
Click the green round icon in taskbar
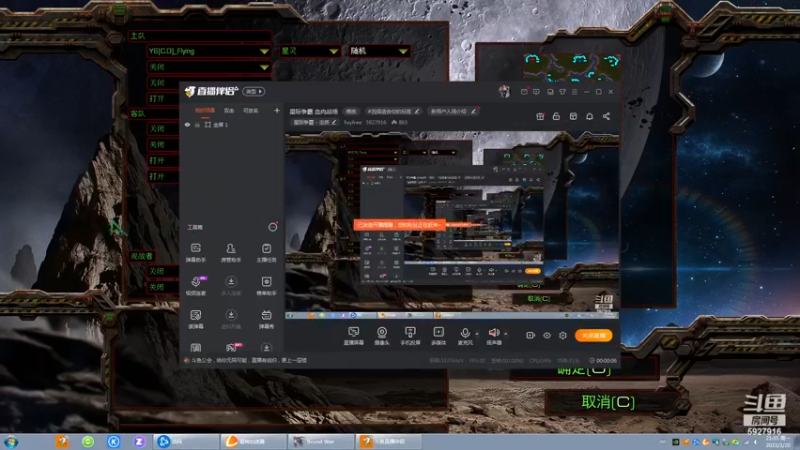(x=88, y=441)
